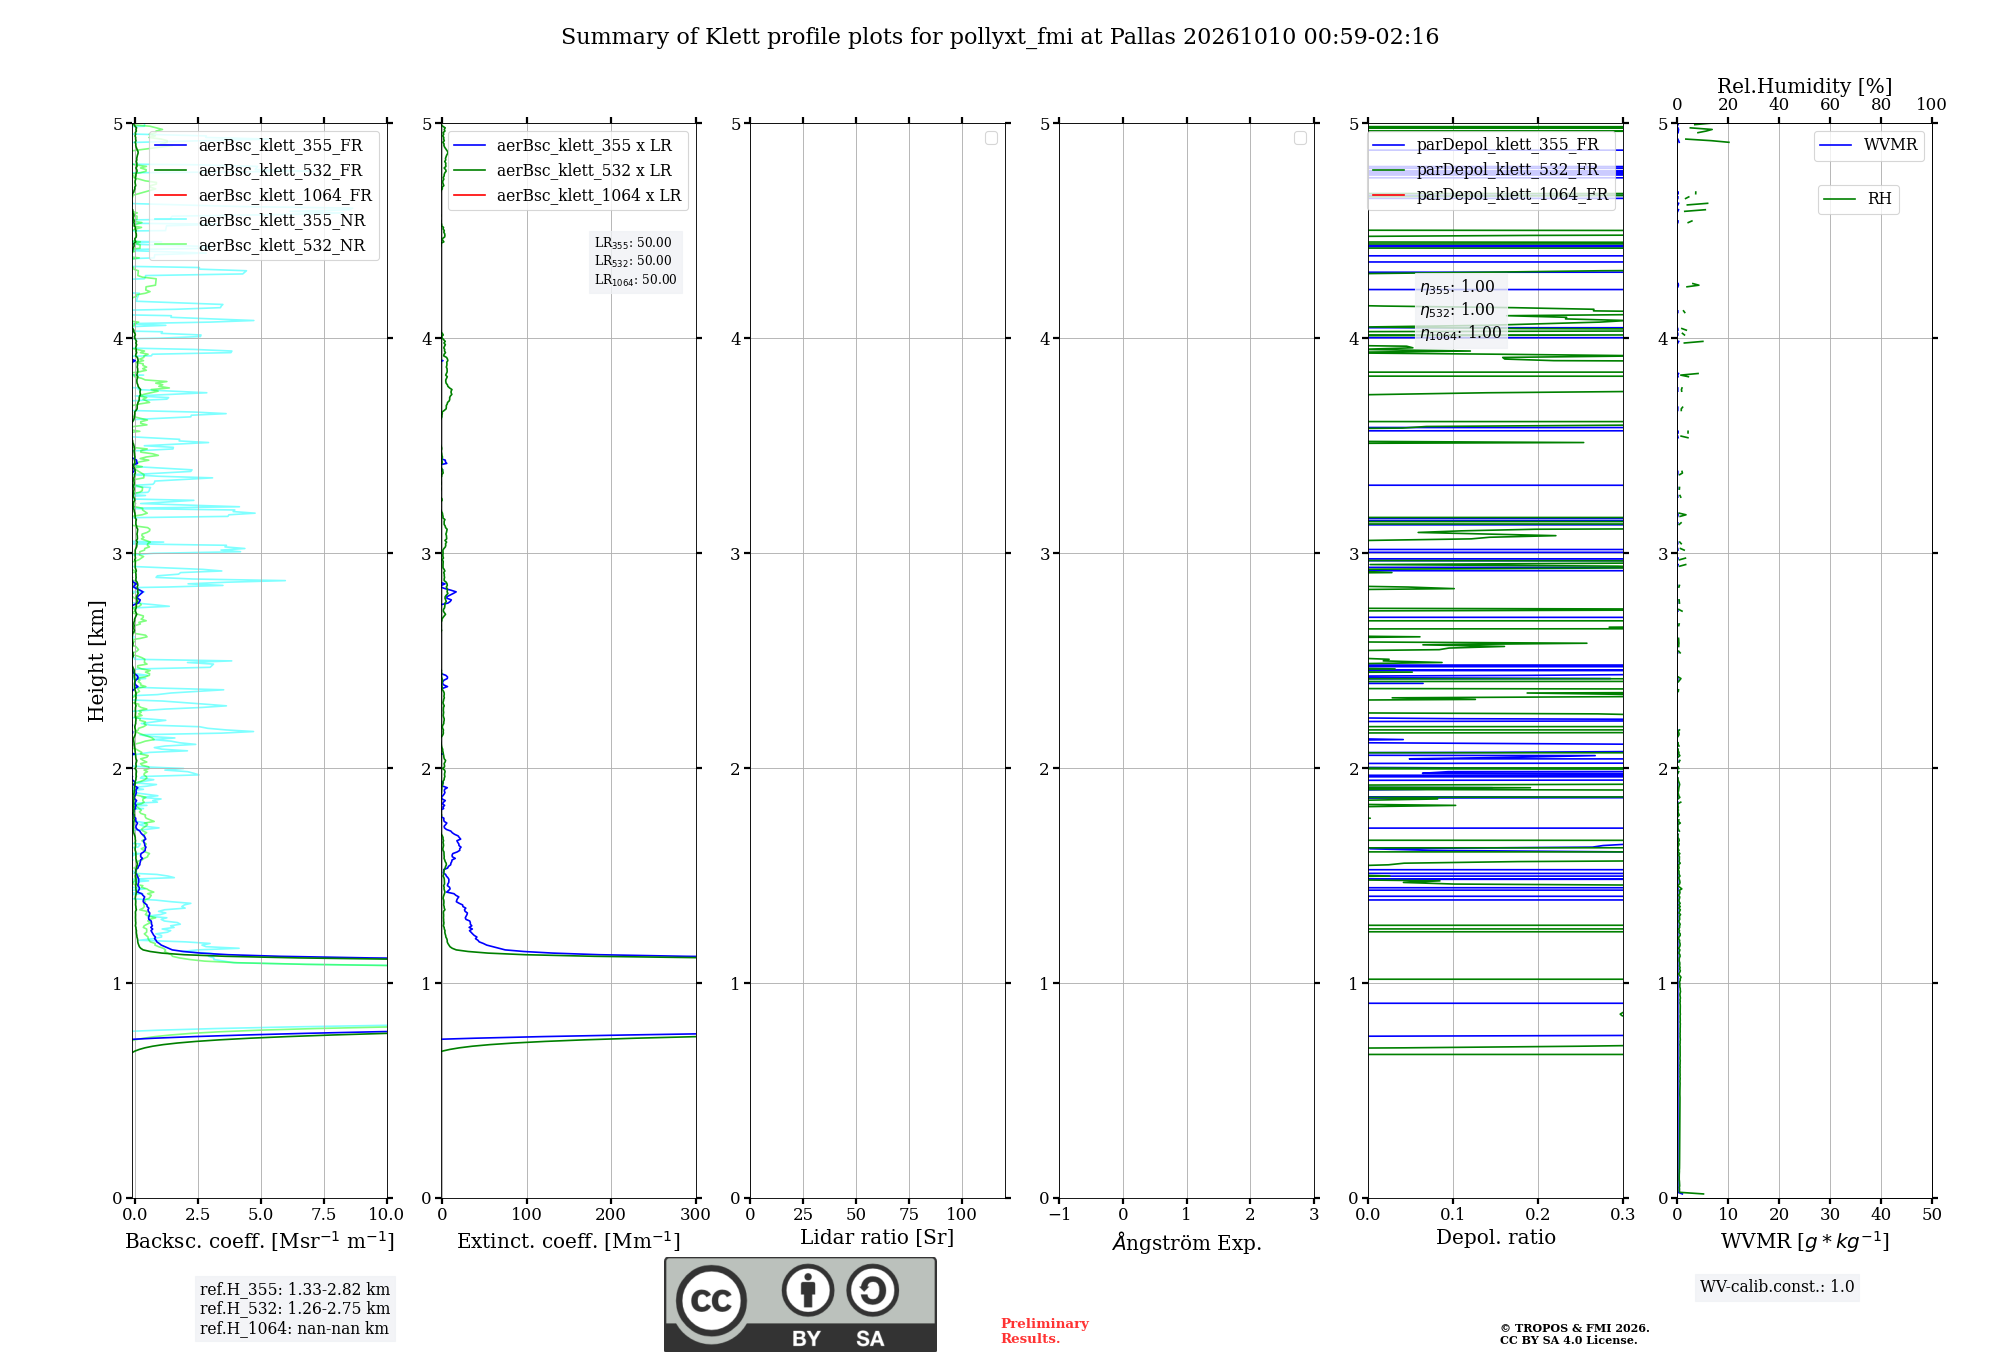Select the RH legend entry

1858,199
